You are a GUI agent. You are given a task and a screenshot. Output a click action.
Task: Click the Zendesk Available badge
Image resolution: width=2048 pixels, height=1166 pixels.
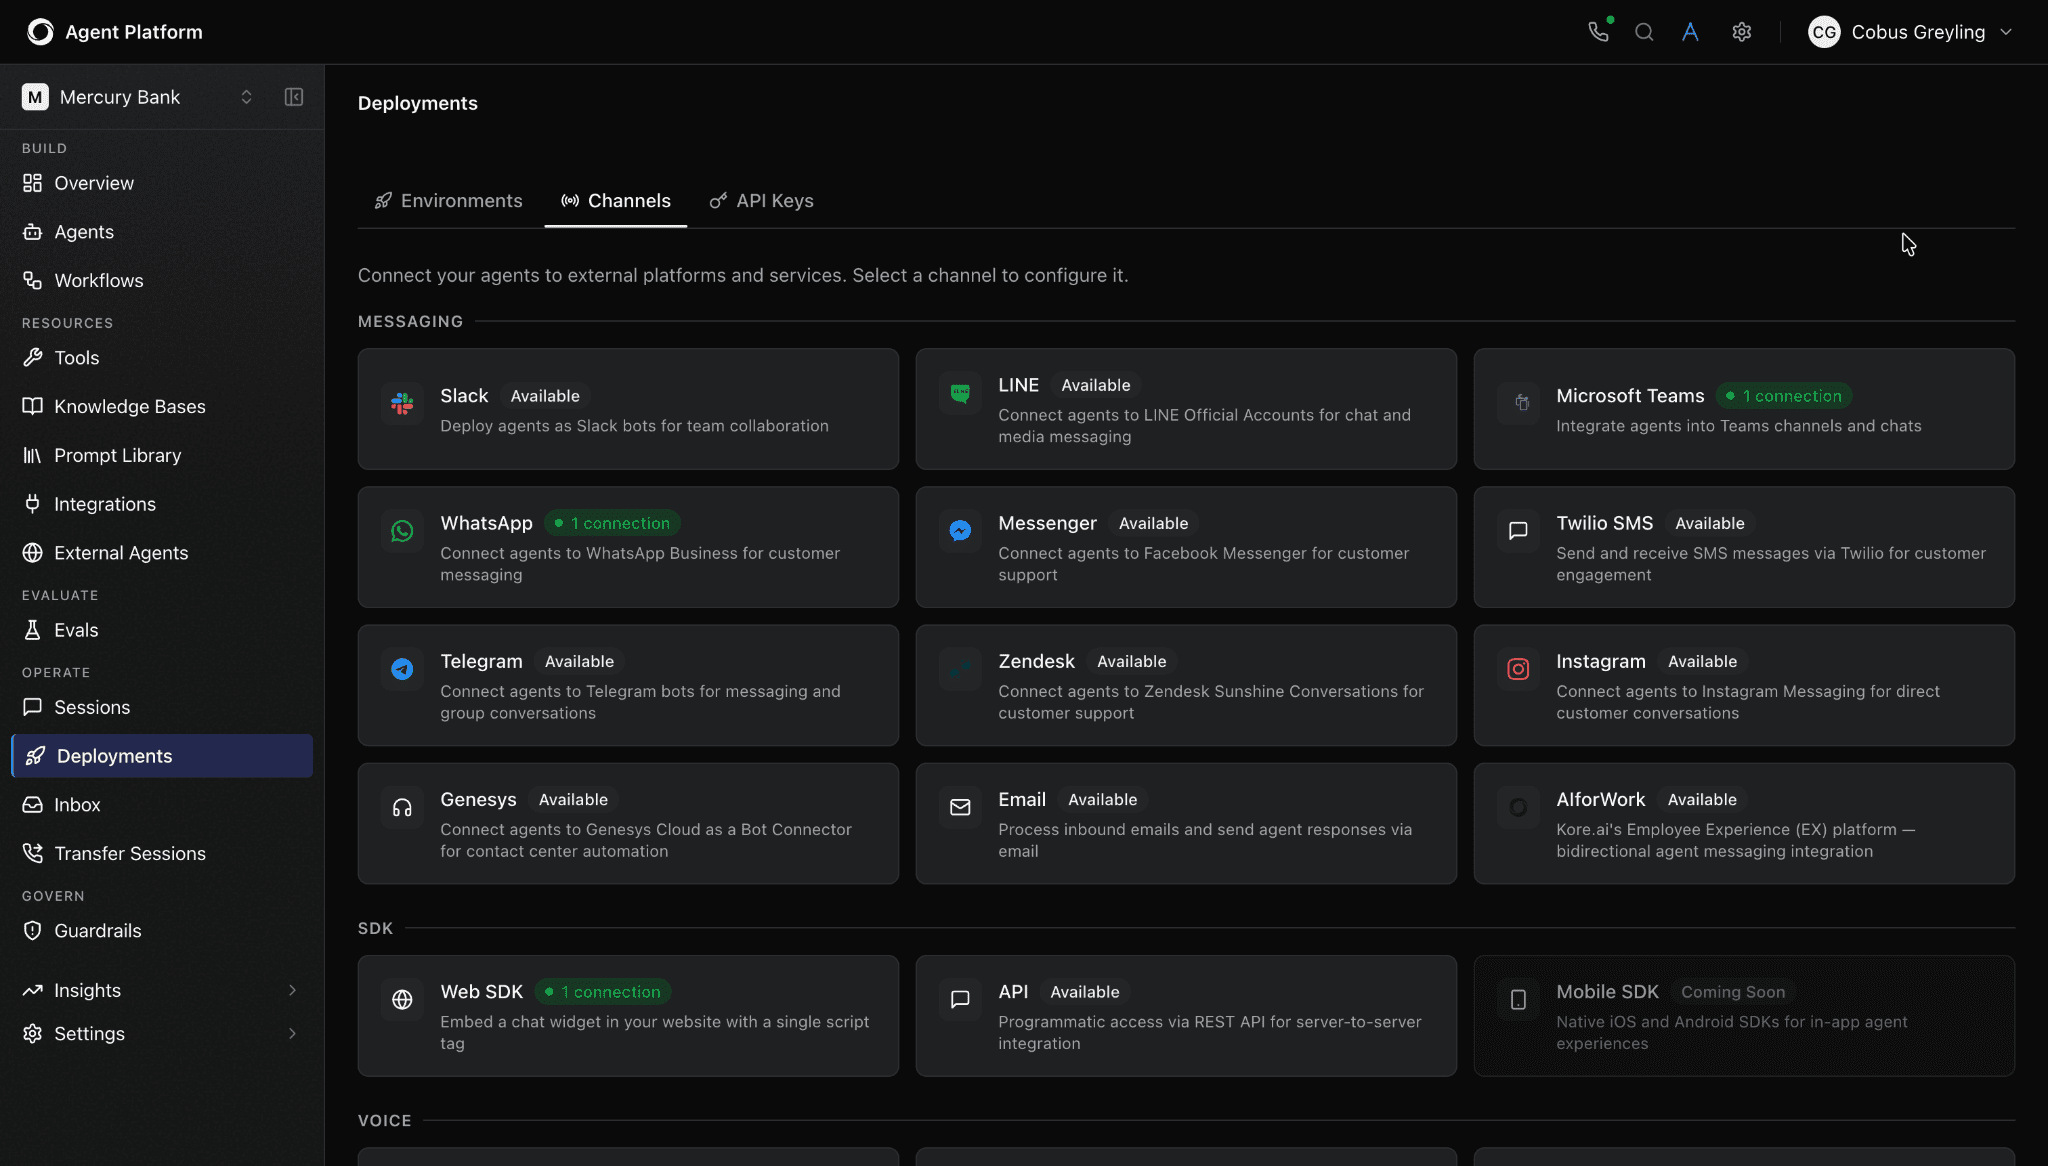pyautogui.click(x=1131, y=662)
